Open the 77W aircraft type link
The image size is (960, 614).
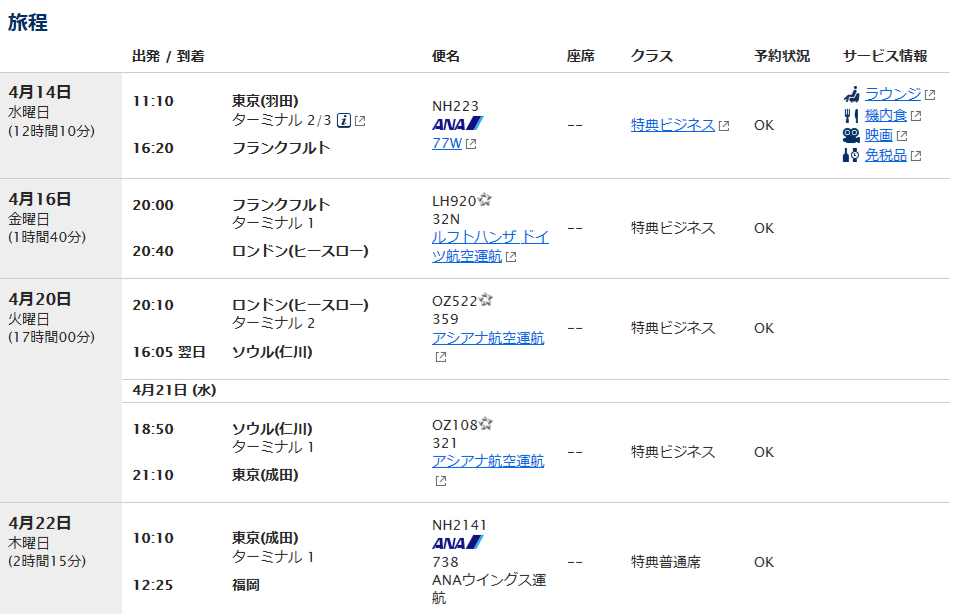click(447, 143)
